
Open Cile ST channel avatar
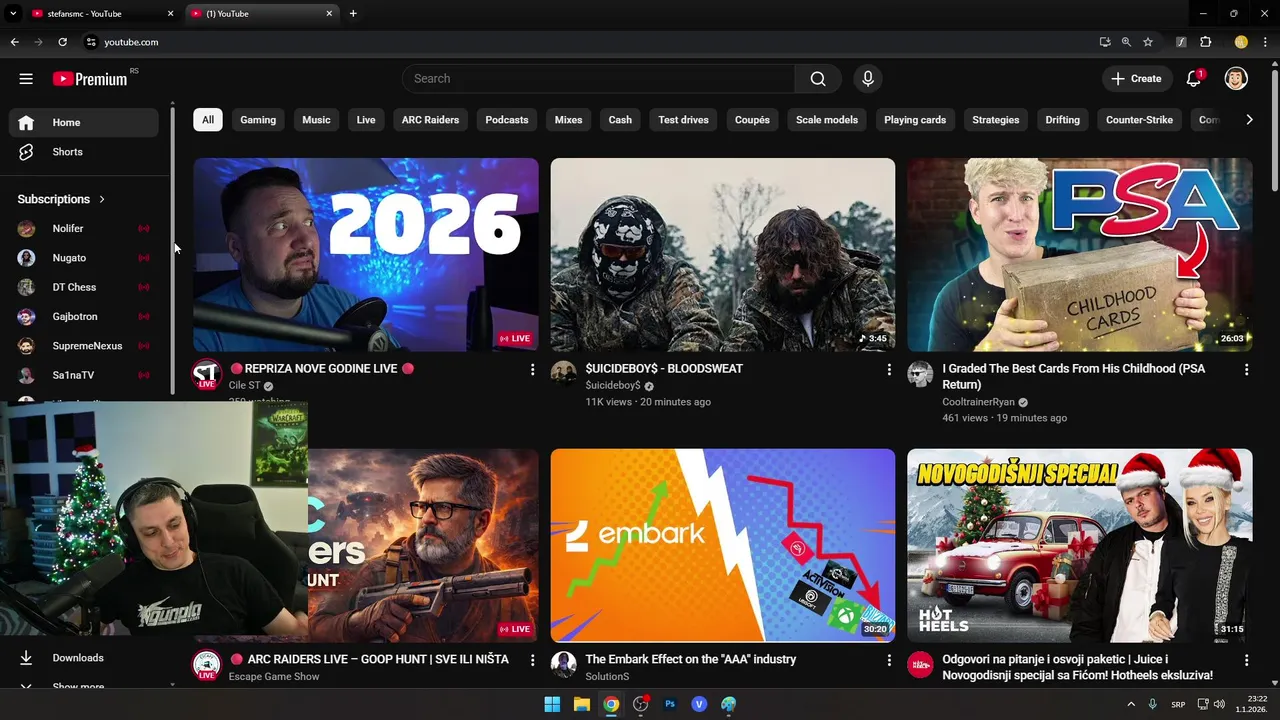point(206,375)
